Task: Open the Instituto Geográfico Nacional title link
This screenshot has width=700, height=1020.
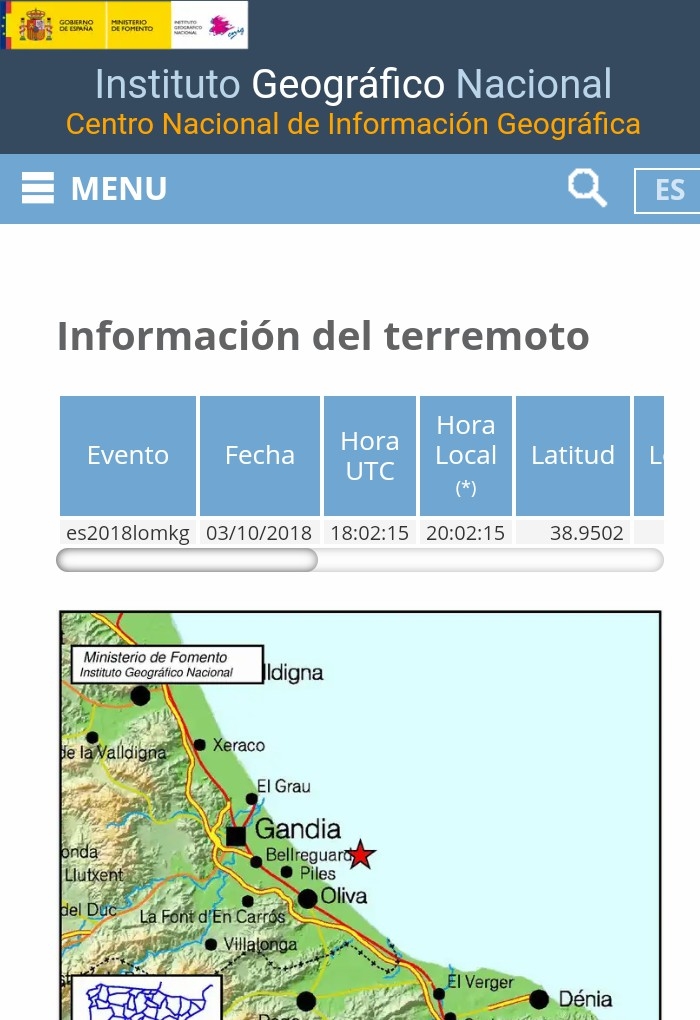Action: pos(353,84)
